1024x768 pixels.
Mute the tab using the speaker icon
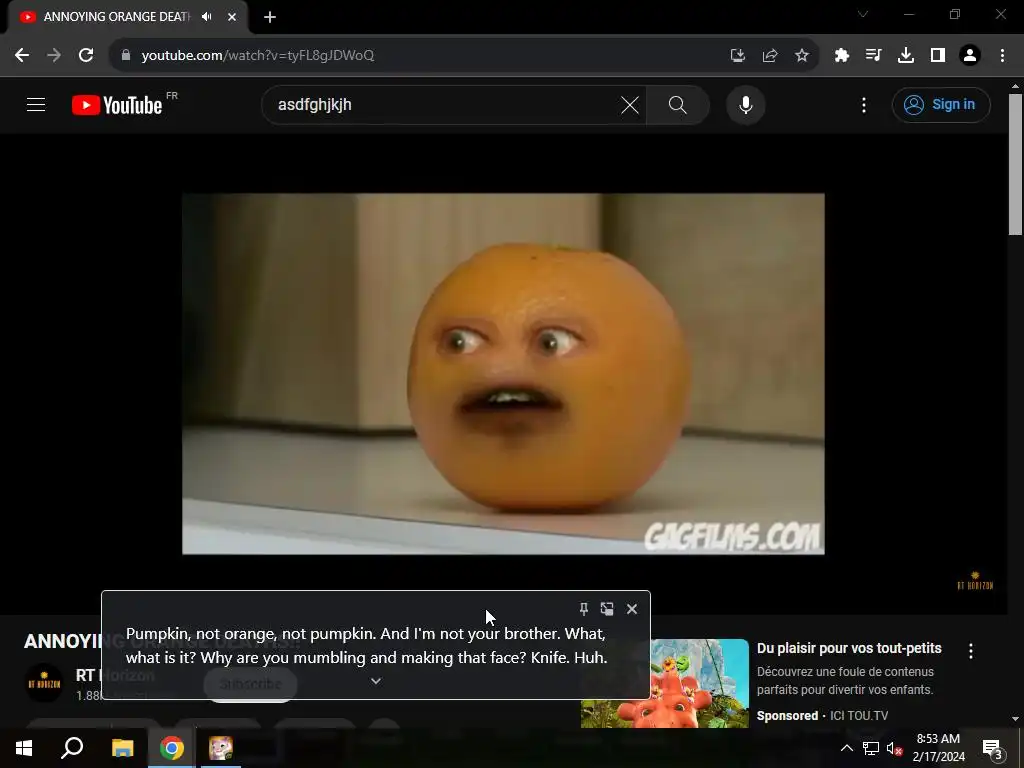(207, 17)
